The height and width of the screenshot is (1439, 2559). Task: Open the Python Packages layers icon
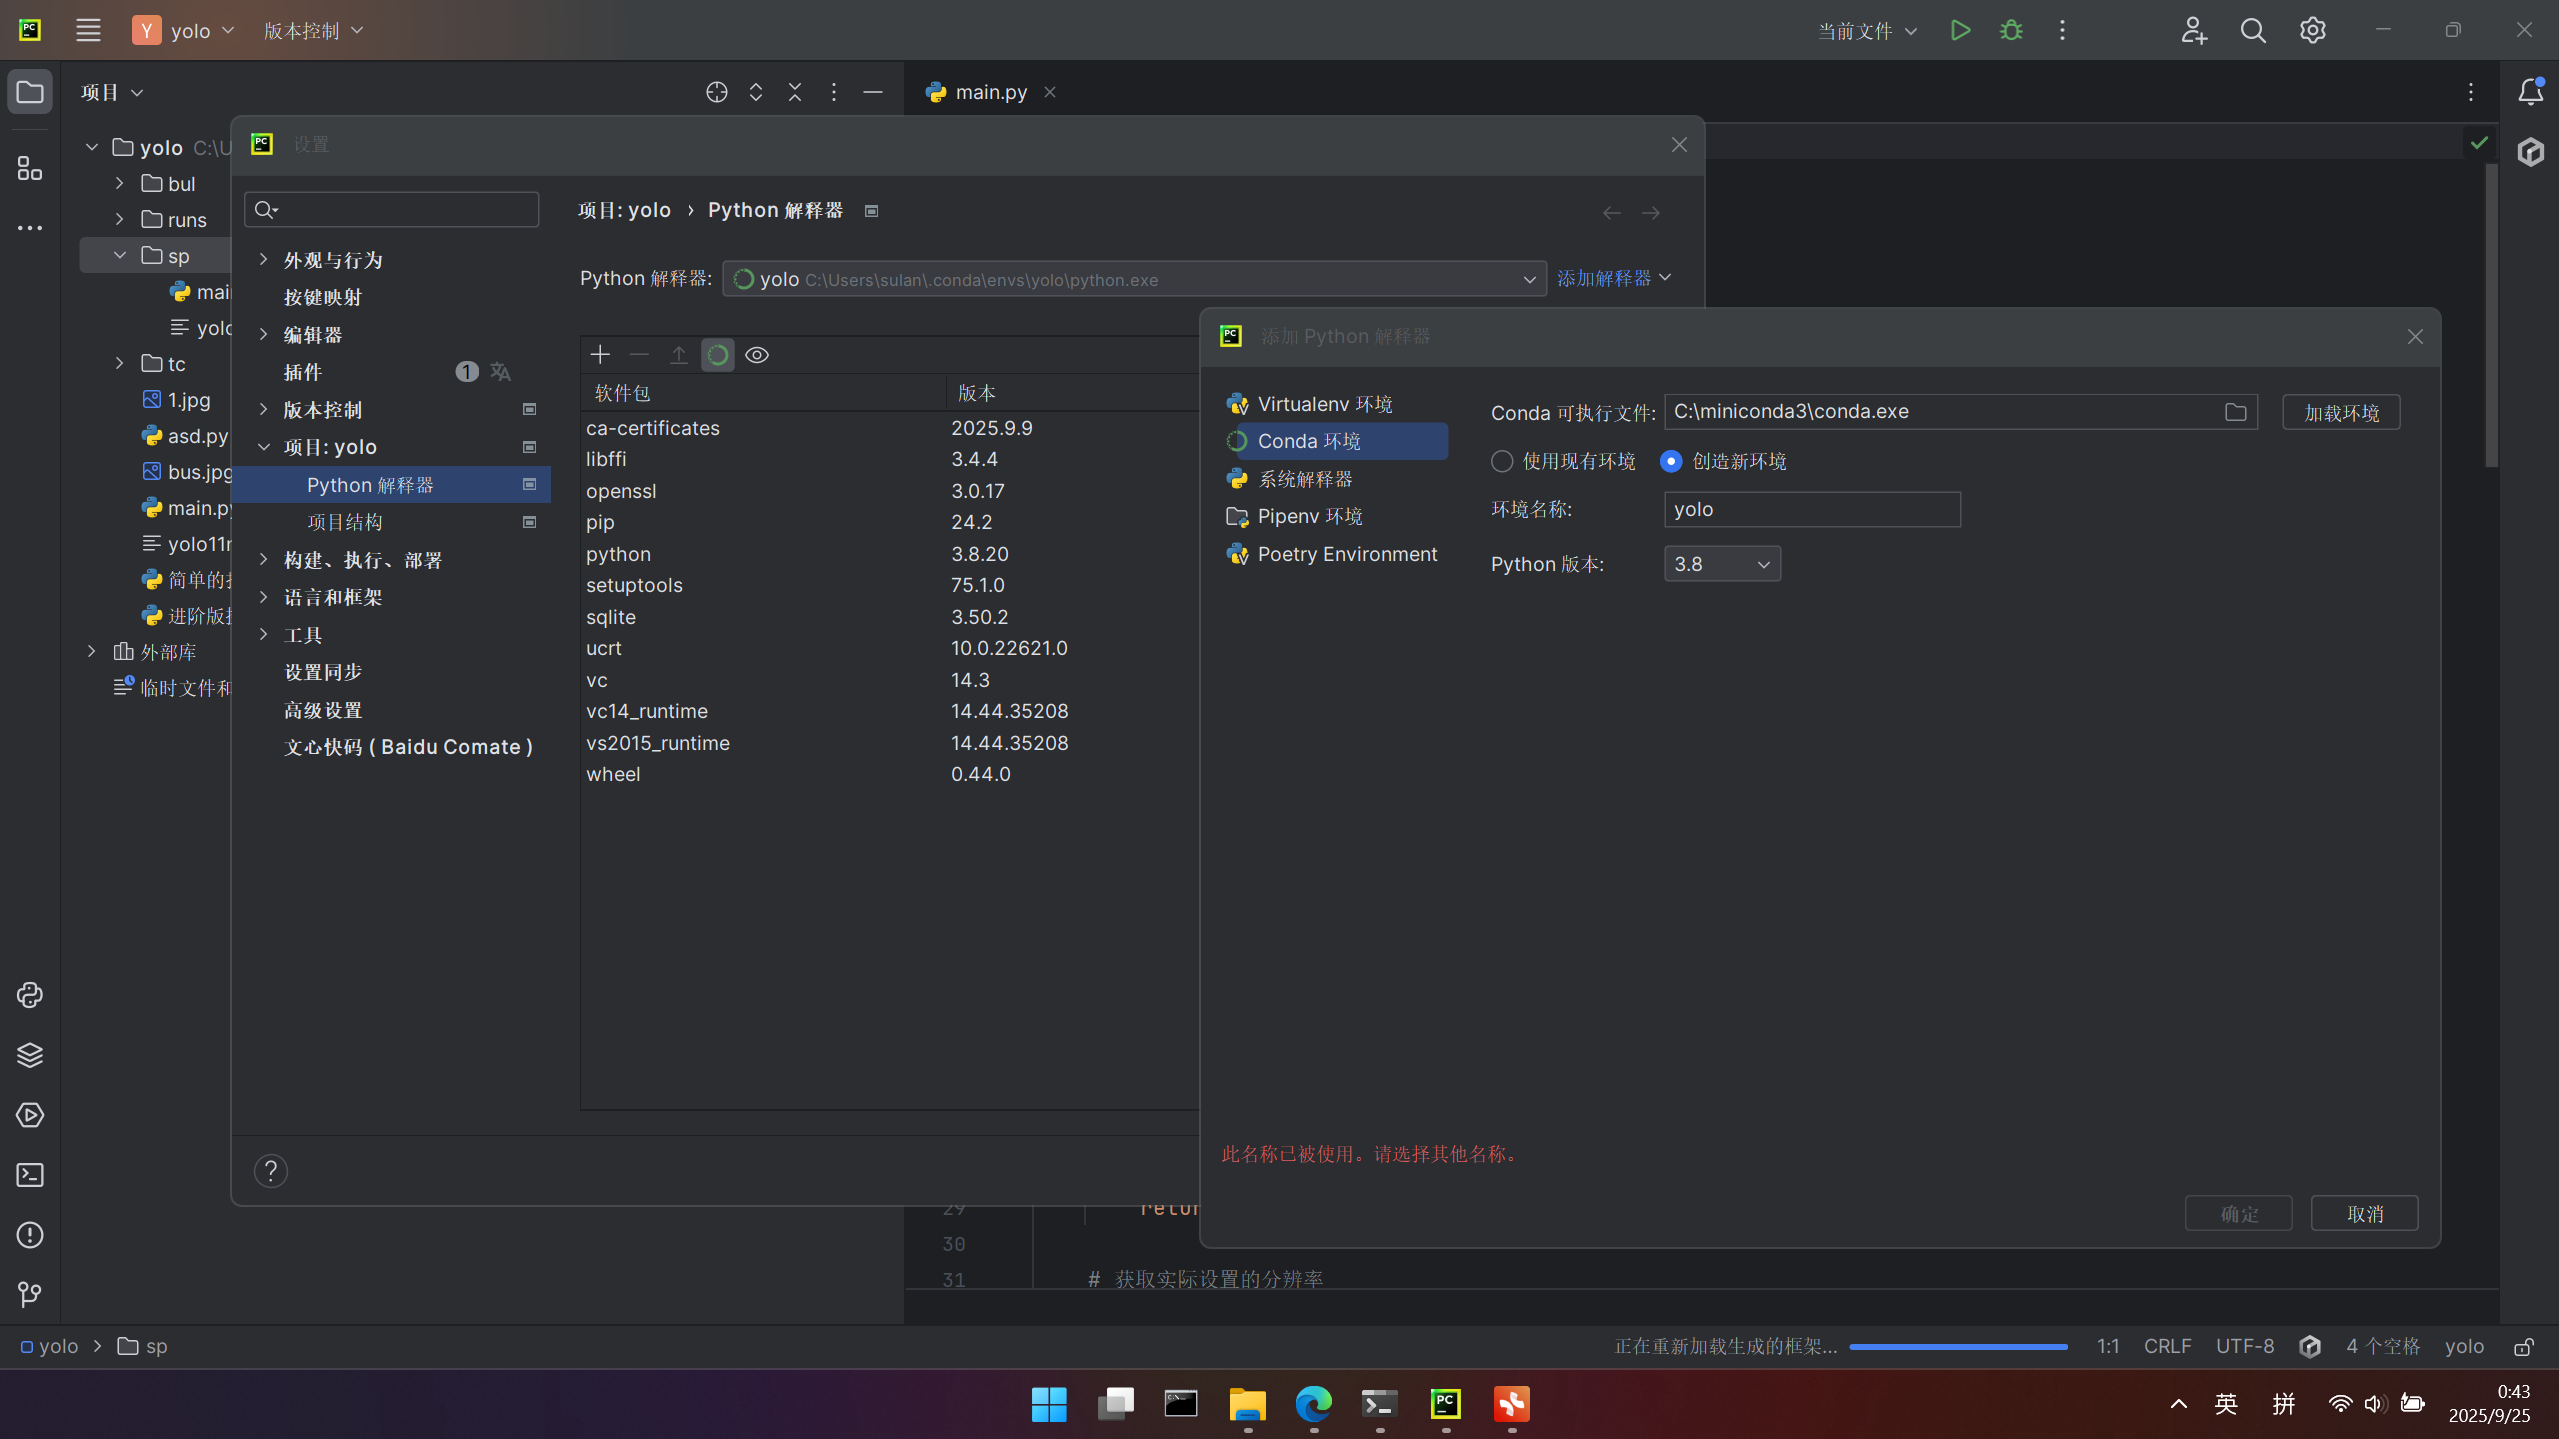(30, 1055)
